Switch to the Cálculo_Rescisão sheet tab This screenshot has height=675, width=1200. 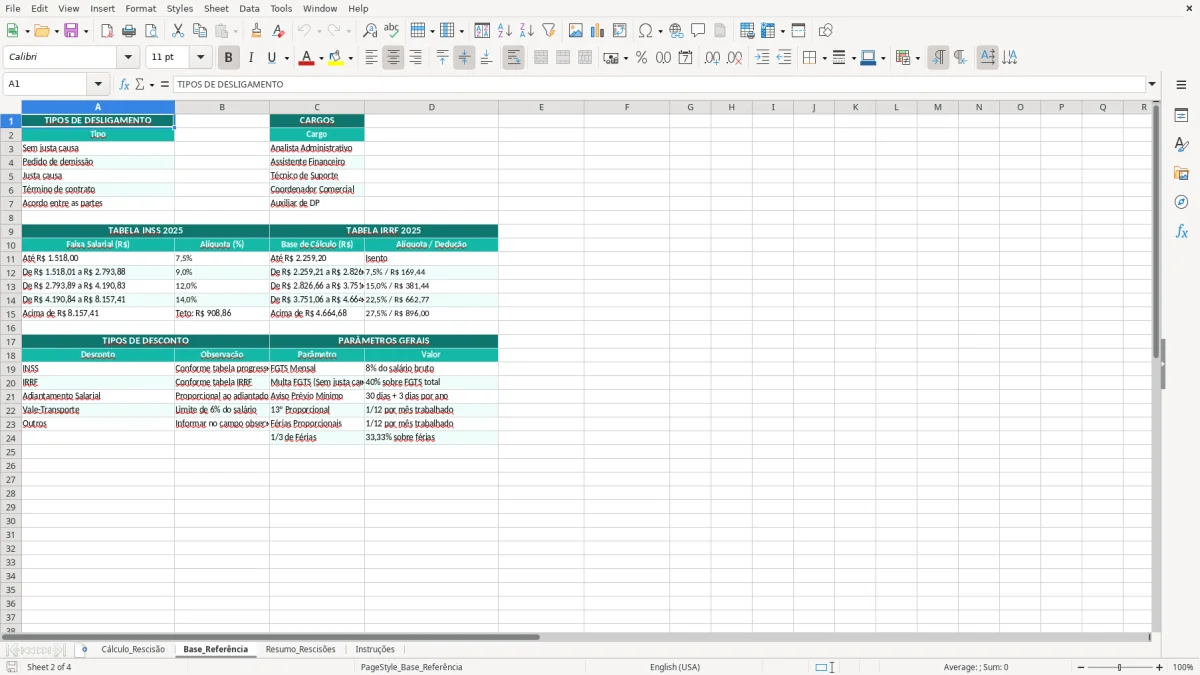[133, 650]
